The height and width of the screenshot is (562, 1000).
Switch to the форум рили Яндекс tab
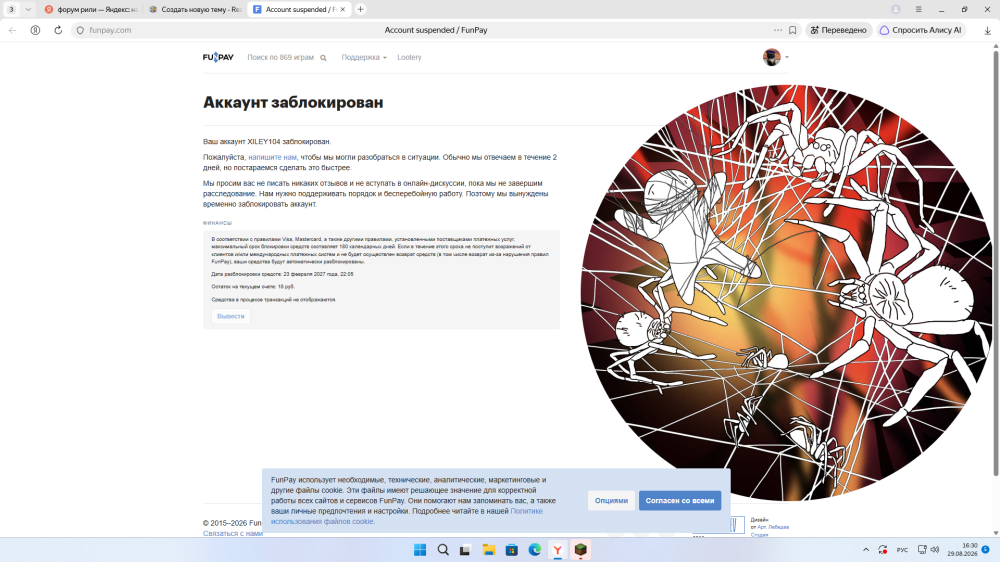click(x=91, y=10)
